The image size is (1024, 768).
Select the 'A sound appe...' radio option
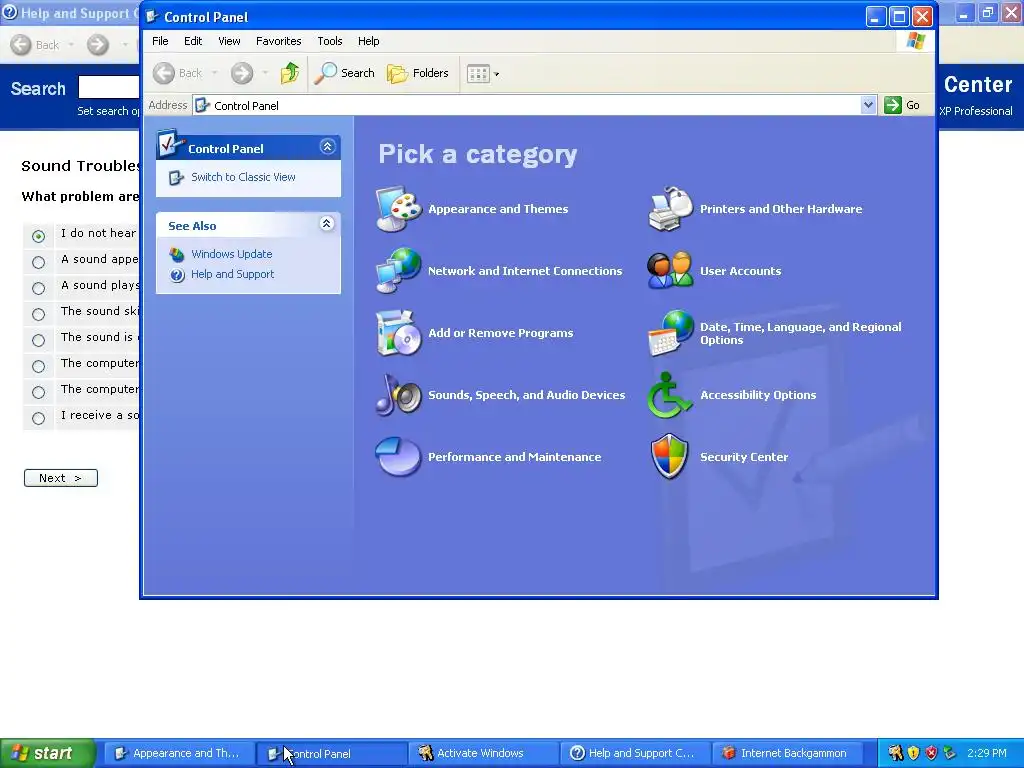pos(39,263)
